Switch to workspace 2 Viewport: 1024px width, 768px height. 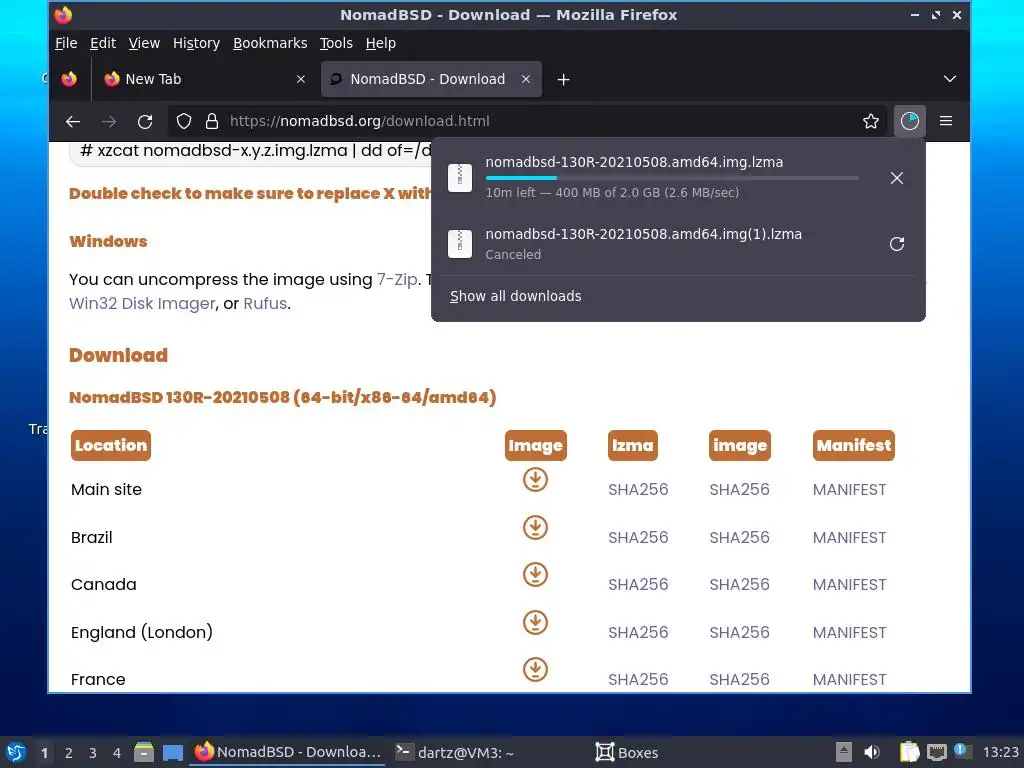[69, 753]
